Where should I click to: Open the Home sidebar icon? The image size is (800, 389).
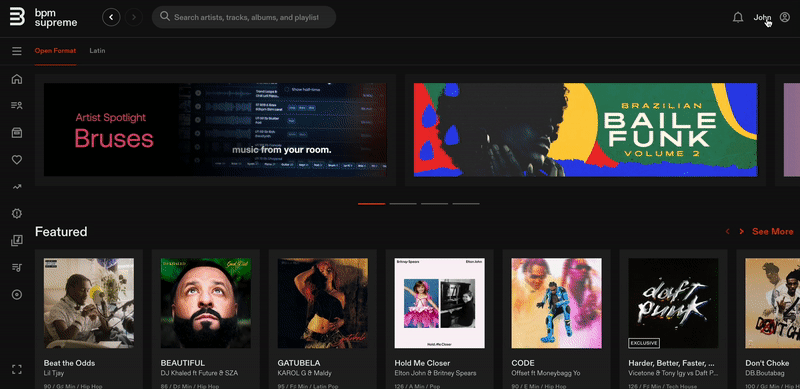(17, 79)
